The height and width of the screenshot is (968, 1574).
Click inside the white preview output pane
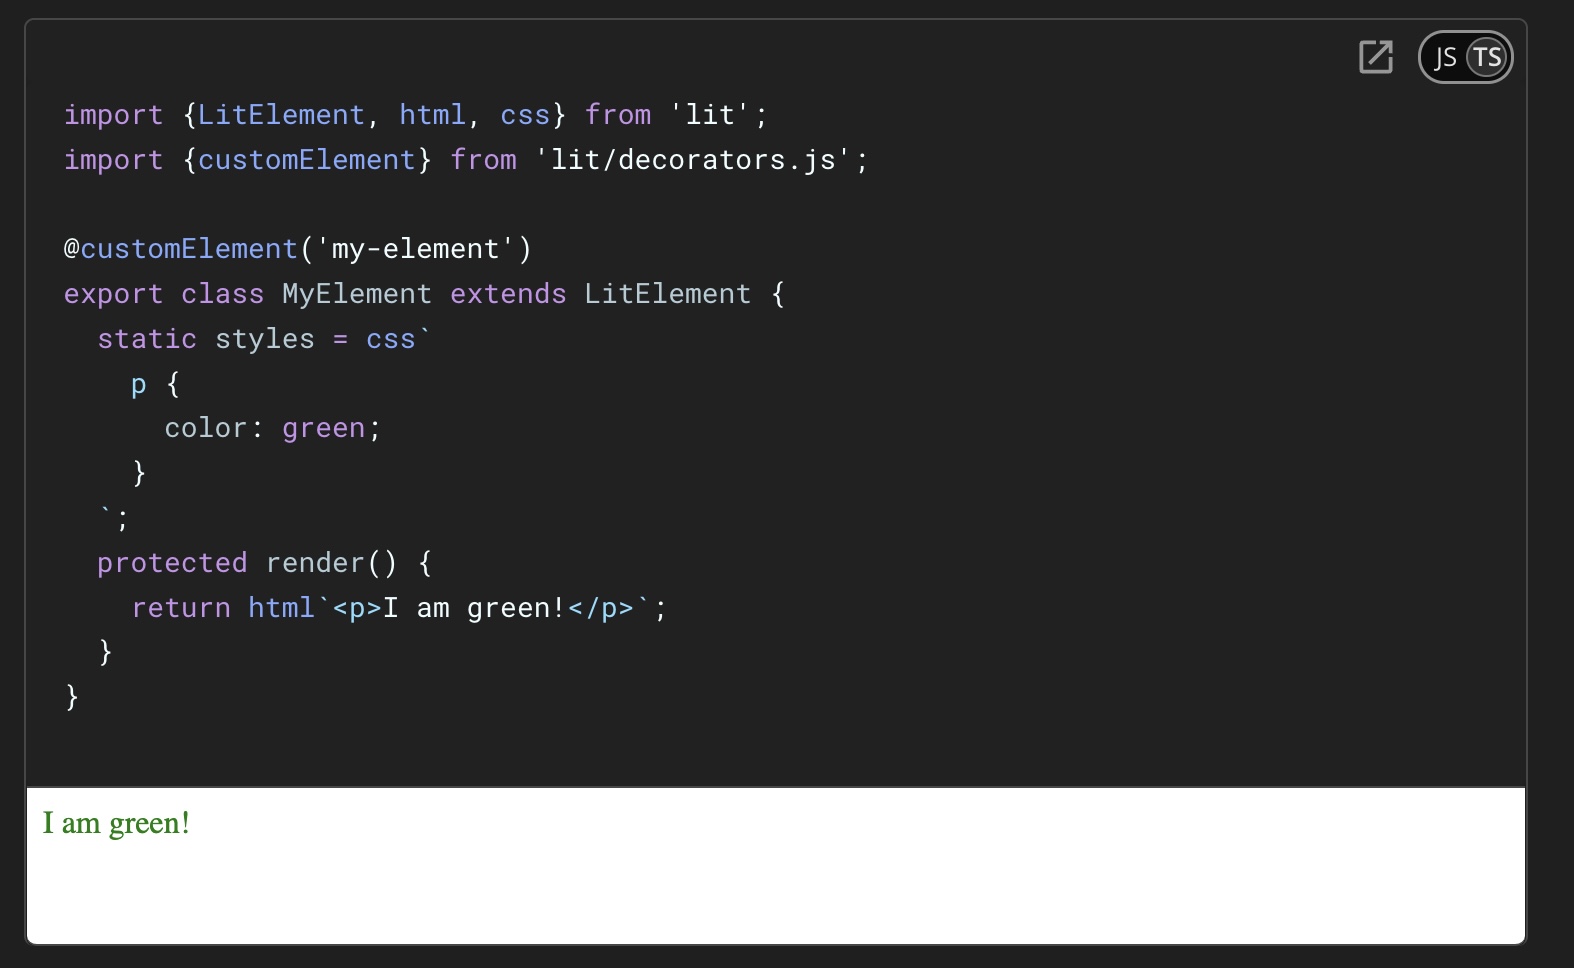775,880
